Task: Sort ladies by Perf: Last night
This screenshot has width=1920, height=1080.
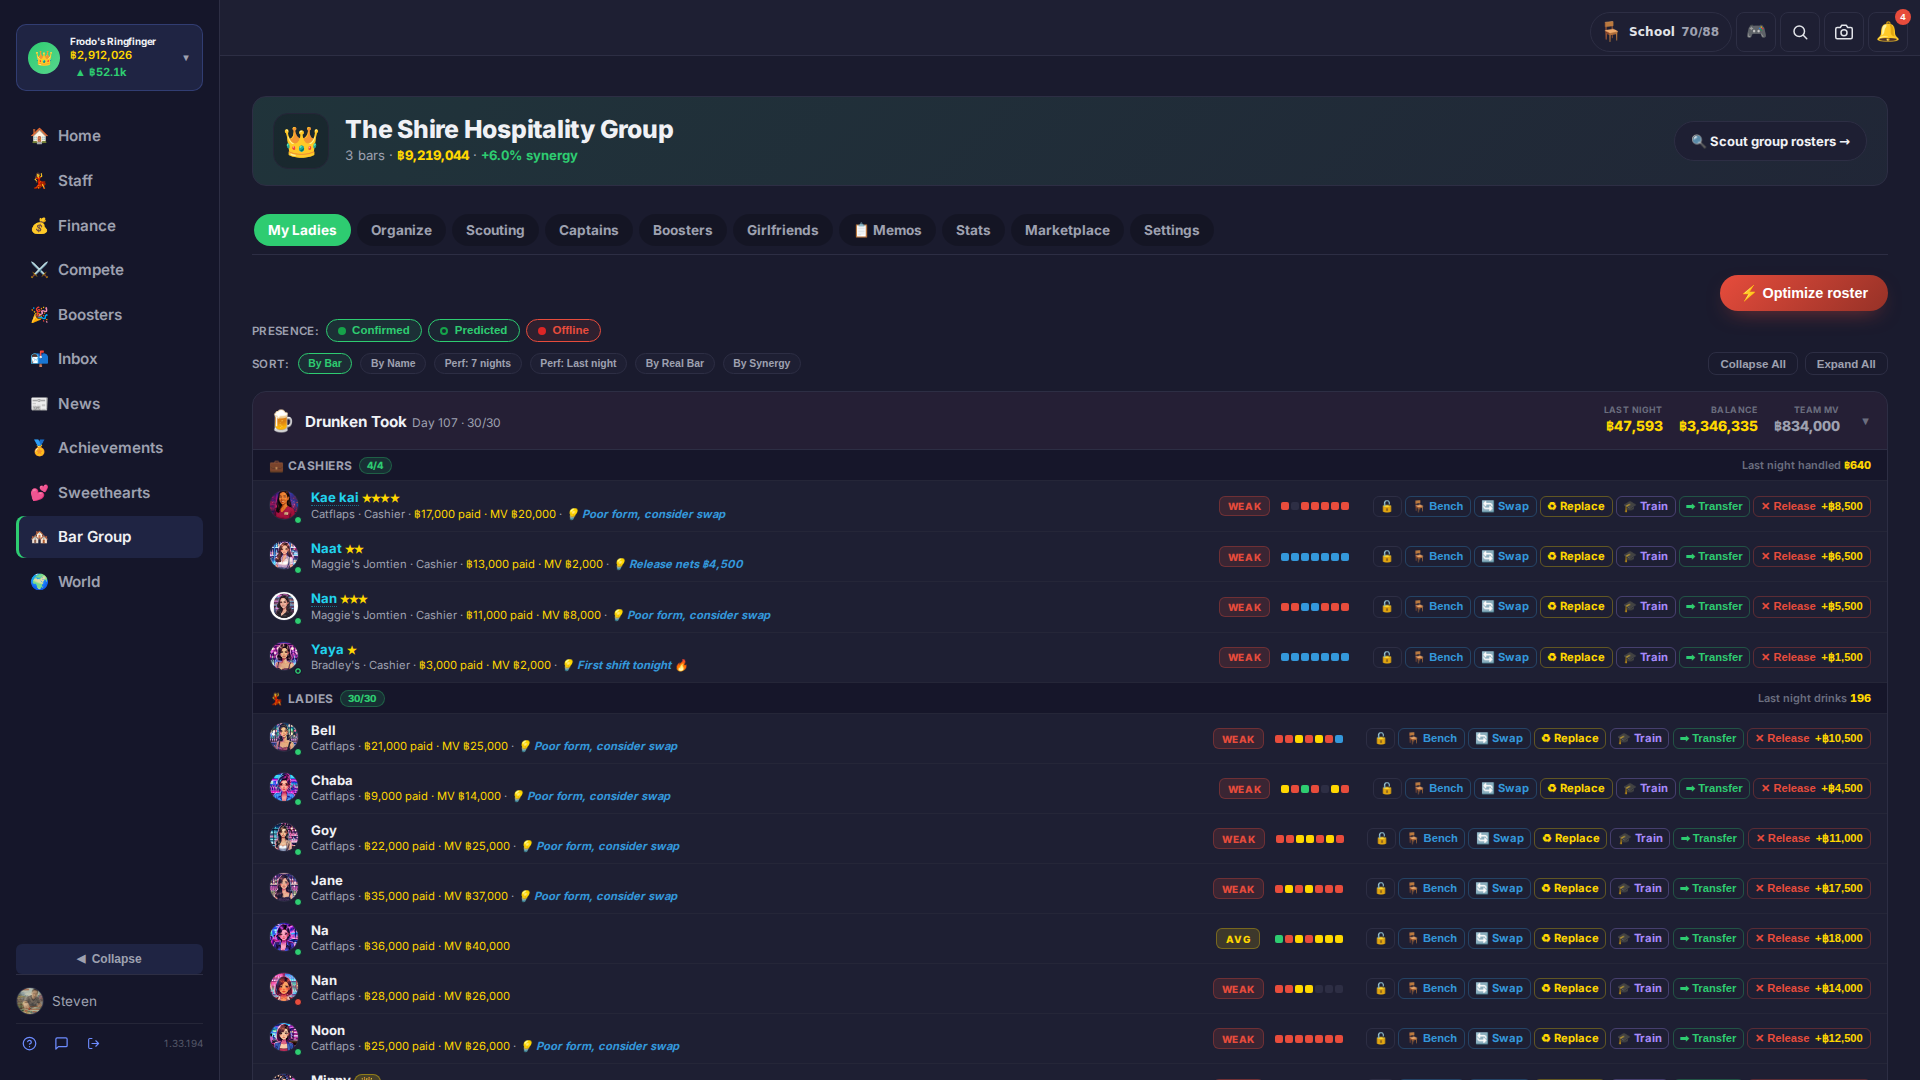Action: [x=578, y=363]
